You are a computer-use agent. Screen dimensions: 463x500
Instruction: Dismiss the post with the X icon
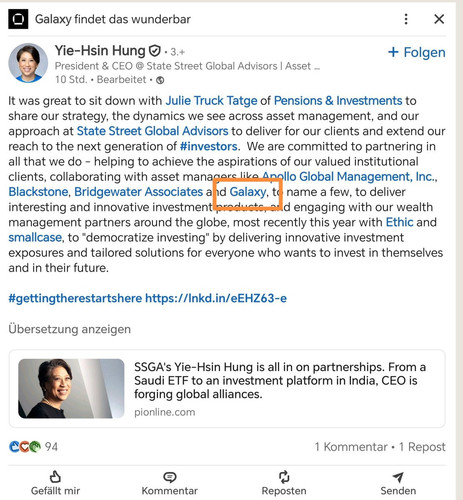pos(439,19)
